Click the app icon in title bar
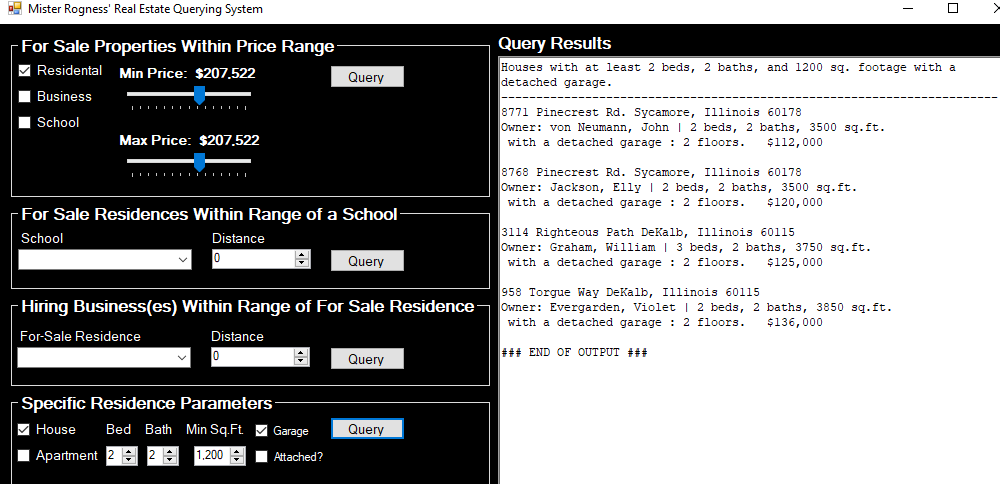Screen dimensions: 1000x484 click(x=13, y=9)
